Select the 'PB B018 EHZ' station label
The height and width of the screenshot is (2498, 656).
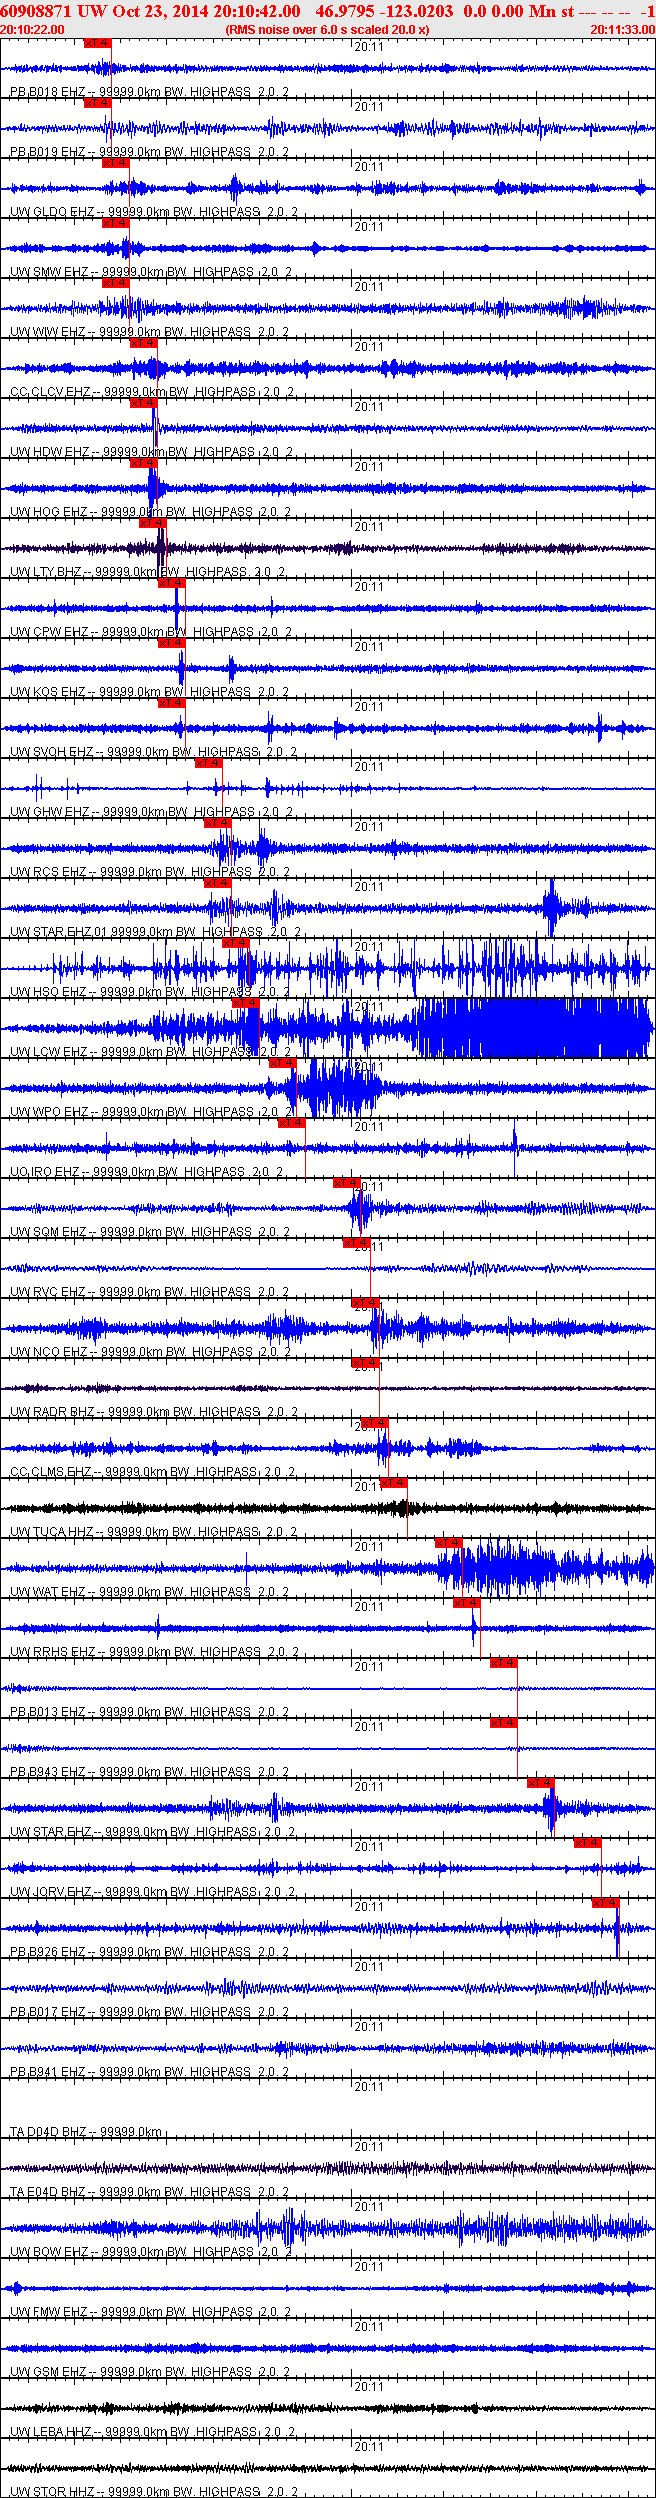pyautogui.click(x=48, y=92)
